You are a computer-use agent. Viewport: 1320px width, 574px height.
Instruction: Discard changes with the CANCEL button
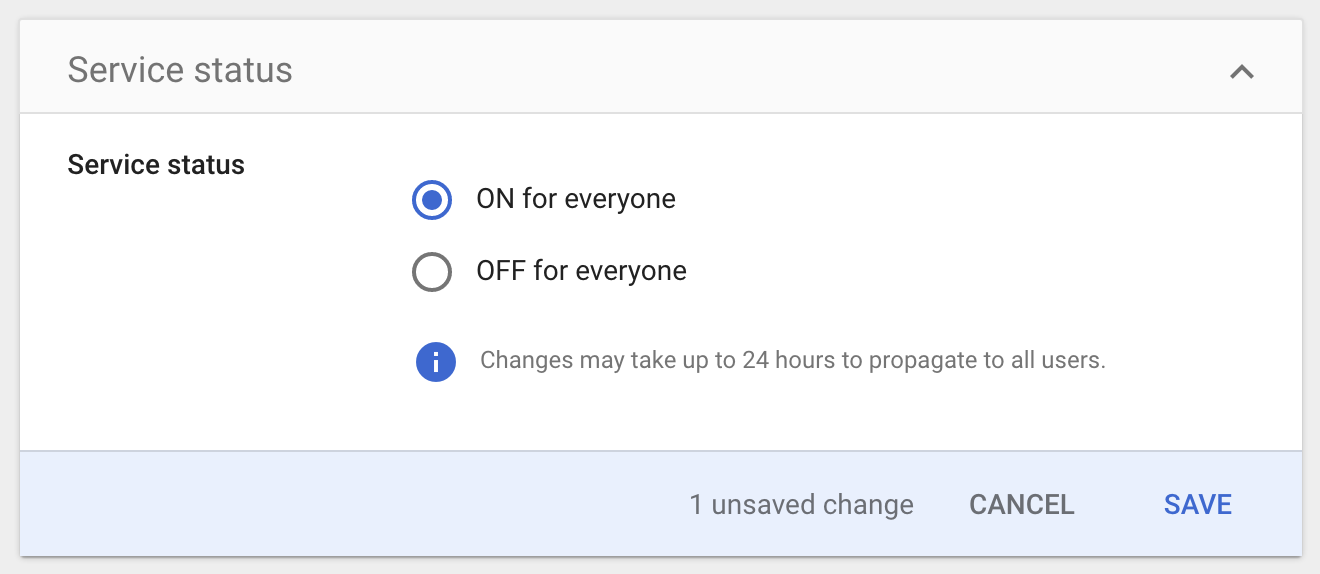tap(1021, 505)
